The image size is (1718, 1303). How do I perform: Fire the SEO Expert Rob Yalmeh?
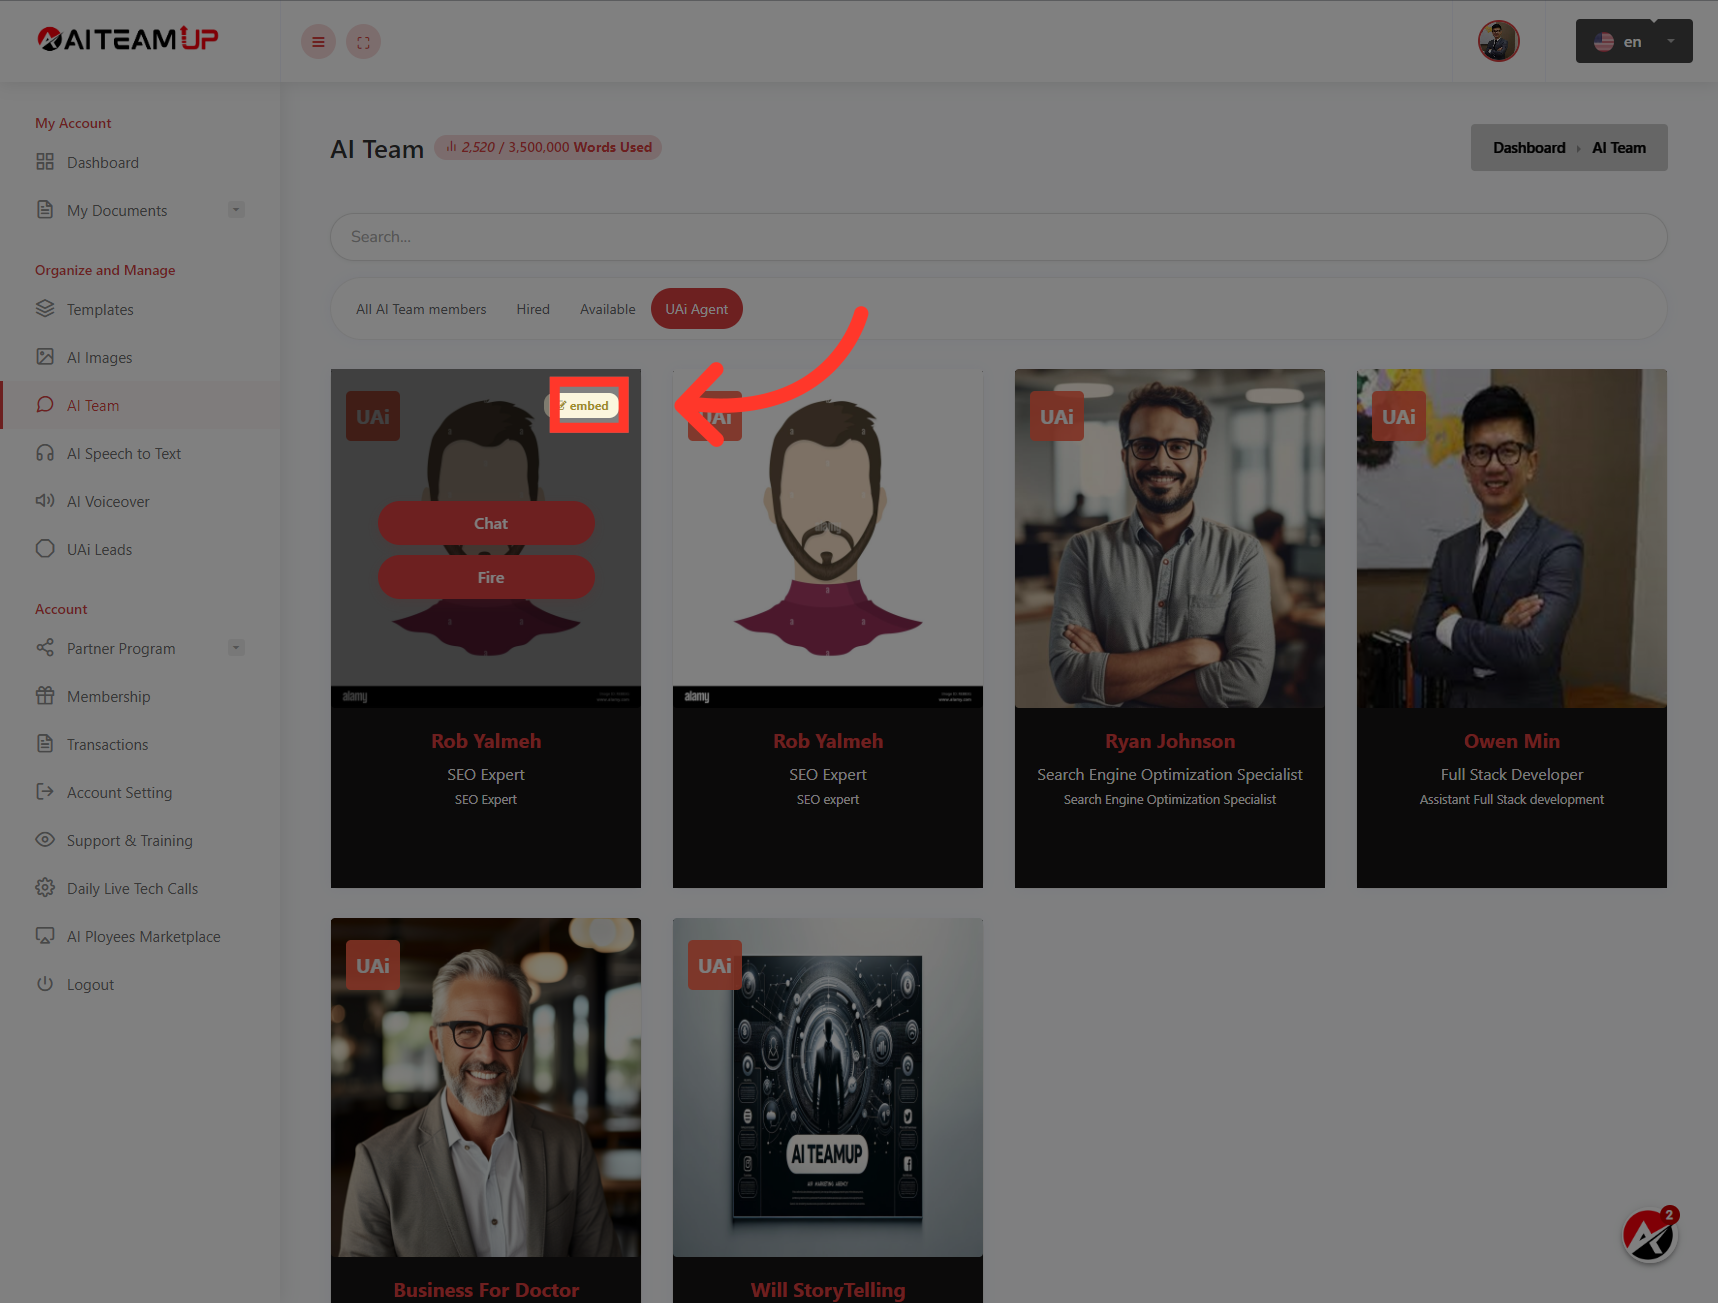(x=486, y=577)
